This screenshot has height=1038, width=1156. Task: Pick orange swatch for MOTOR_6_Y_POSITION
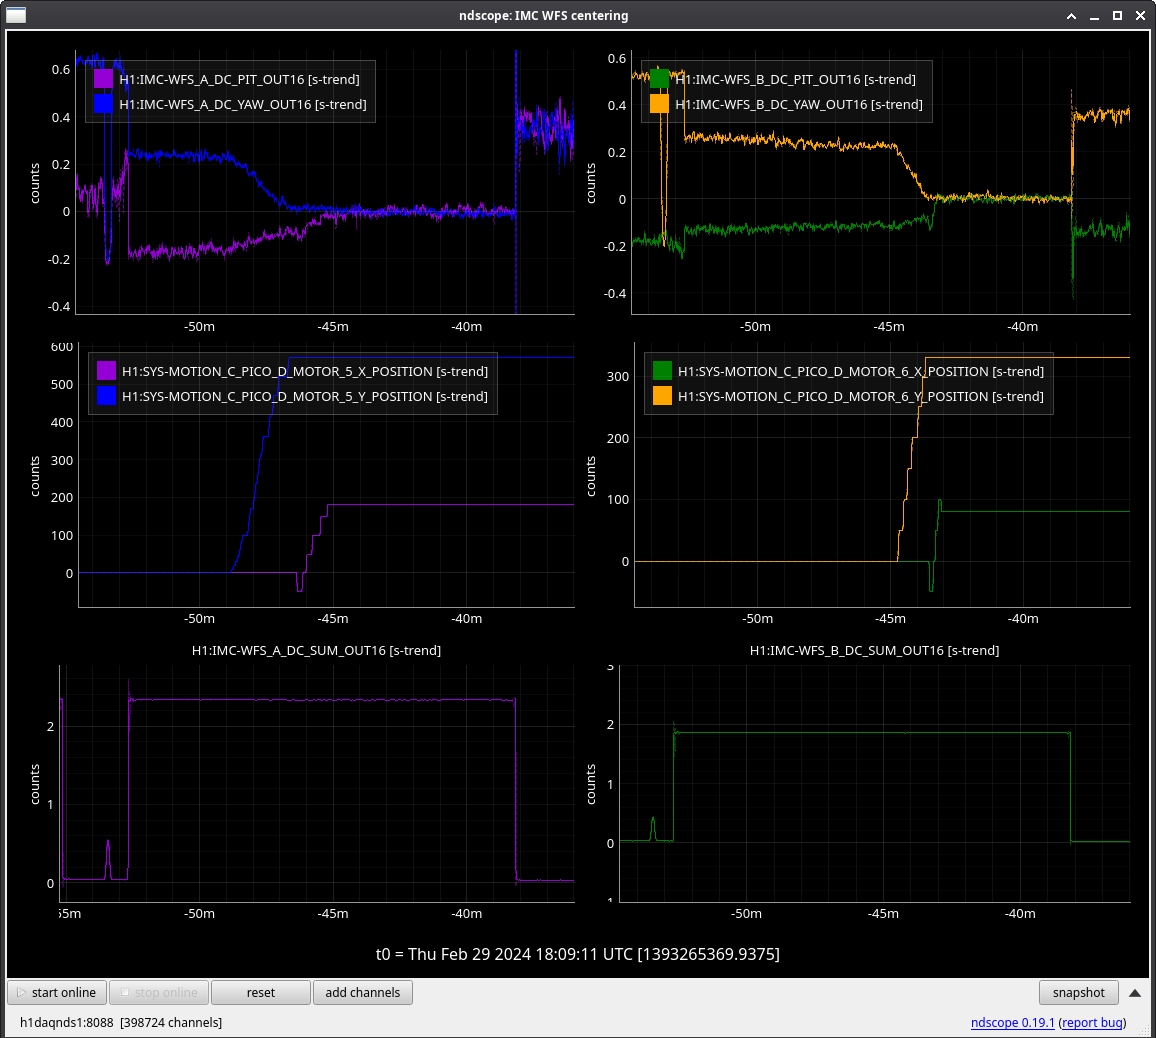click(662, 396)
